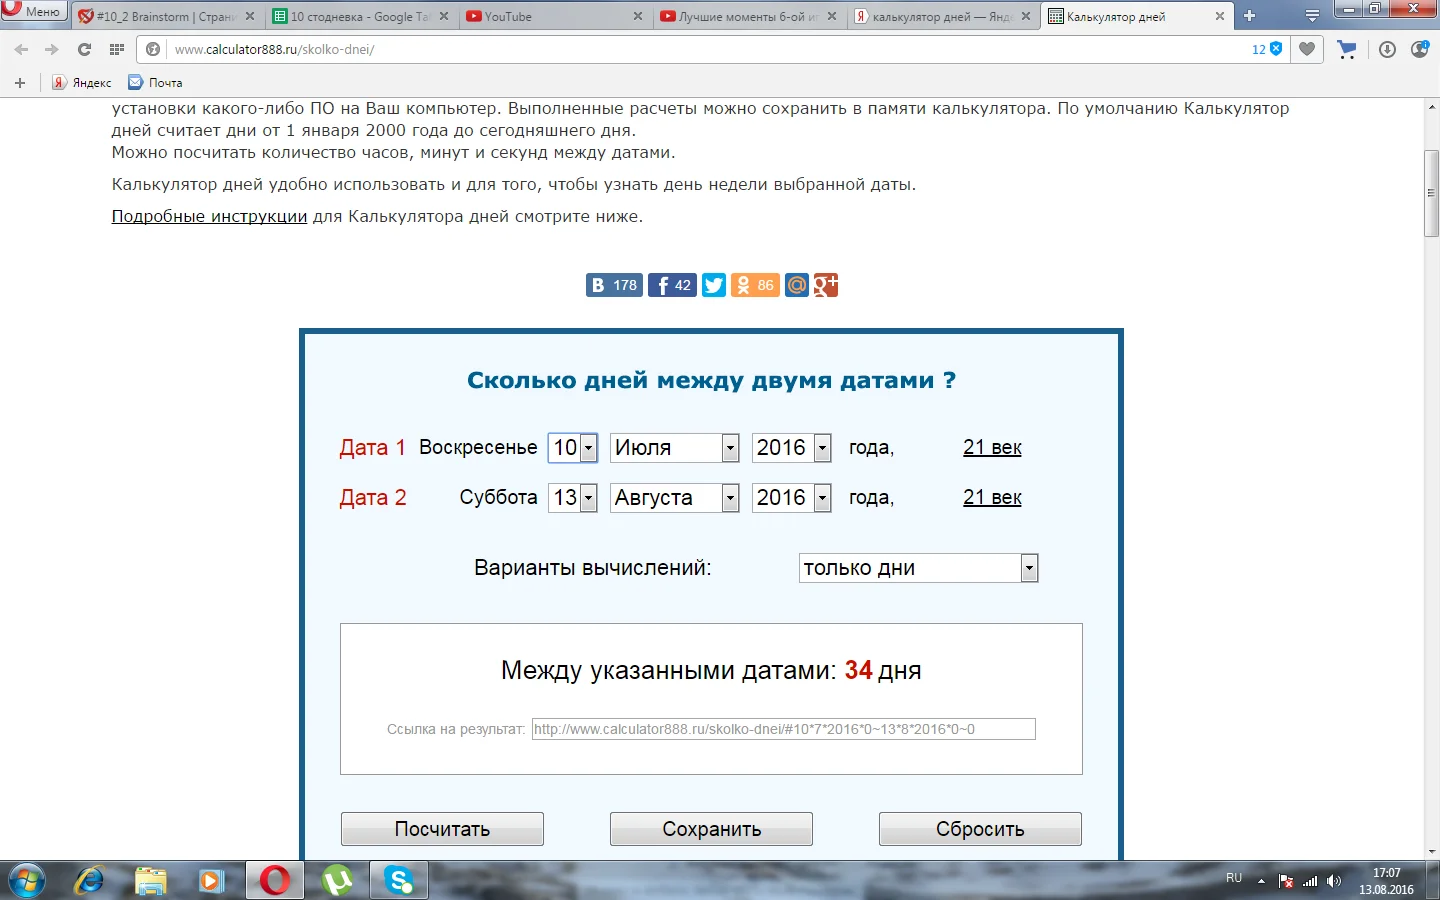Open month dropdown showing Августа
1440x900 pixels.
pyautogui.click(x=675, y=497)
